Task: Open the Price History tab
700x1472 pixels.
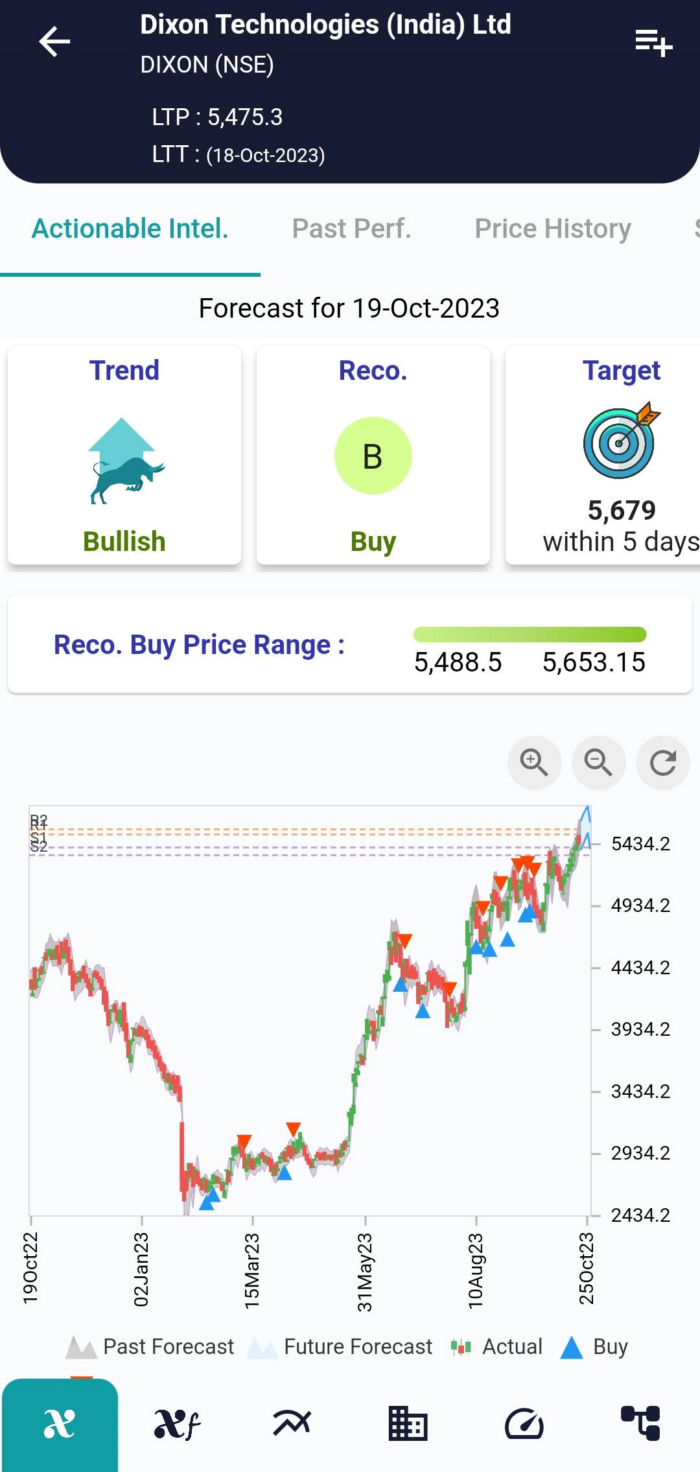Action: coord(552,228)
